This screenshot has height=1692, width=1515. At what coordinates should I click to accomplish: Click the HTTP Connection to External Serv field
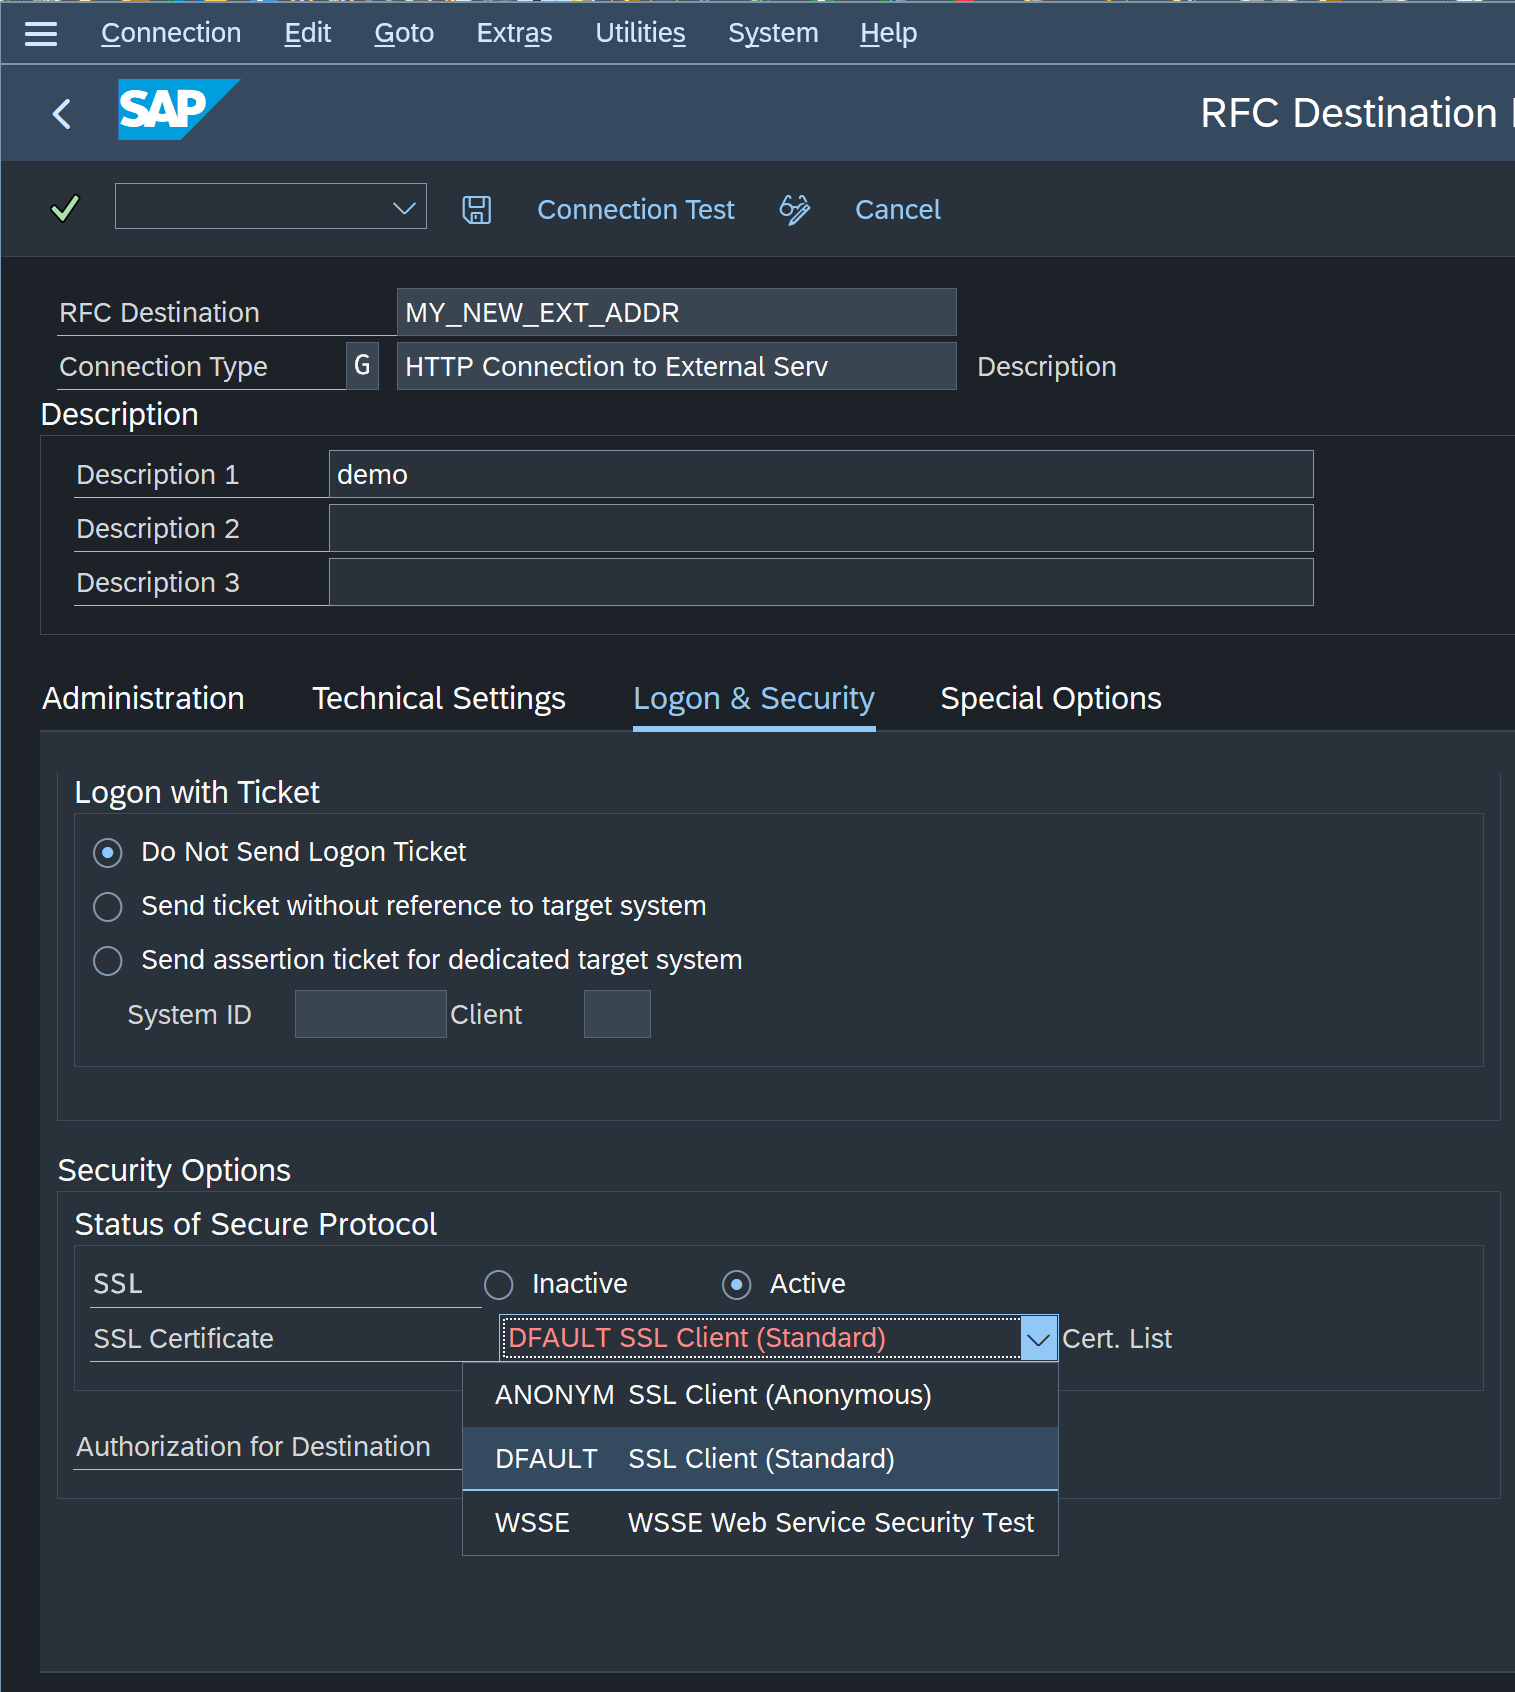tap(676, 366)
